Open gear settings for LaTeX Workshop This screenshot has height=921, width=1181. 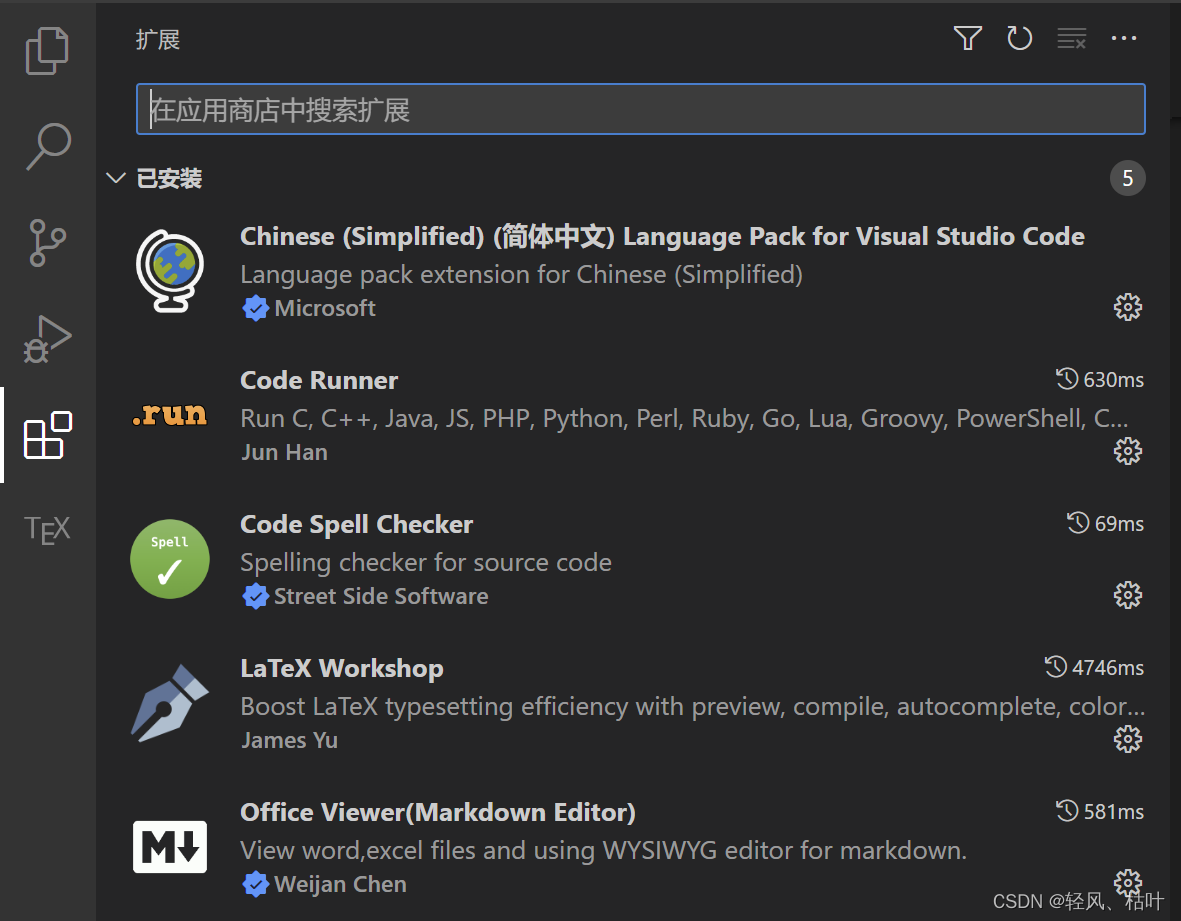pyautogui.click(x=1128, y=739)
